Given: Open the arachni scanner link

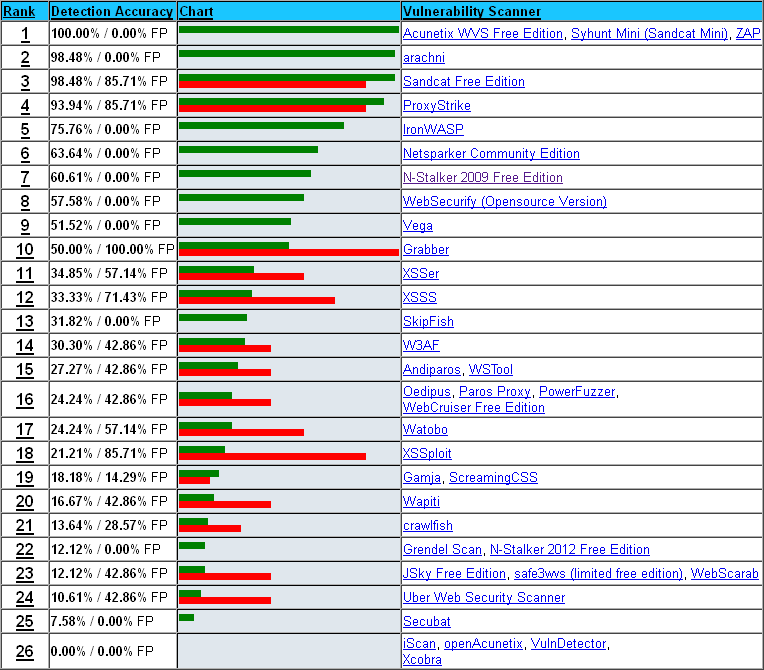Looking at the screenshot, I should pos(424,57).
